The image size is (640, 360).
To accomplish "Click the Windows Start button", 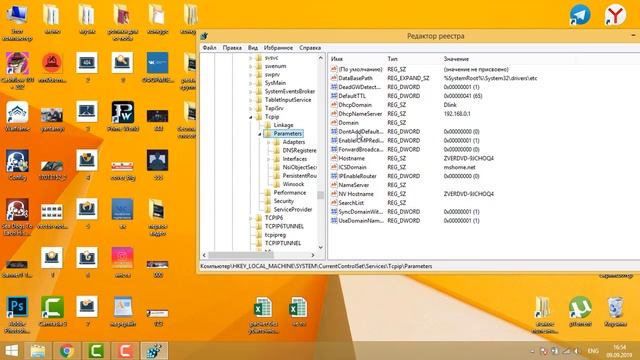I will (11, 351).
